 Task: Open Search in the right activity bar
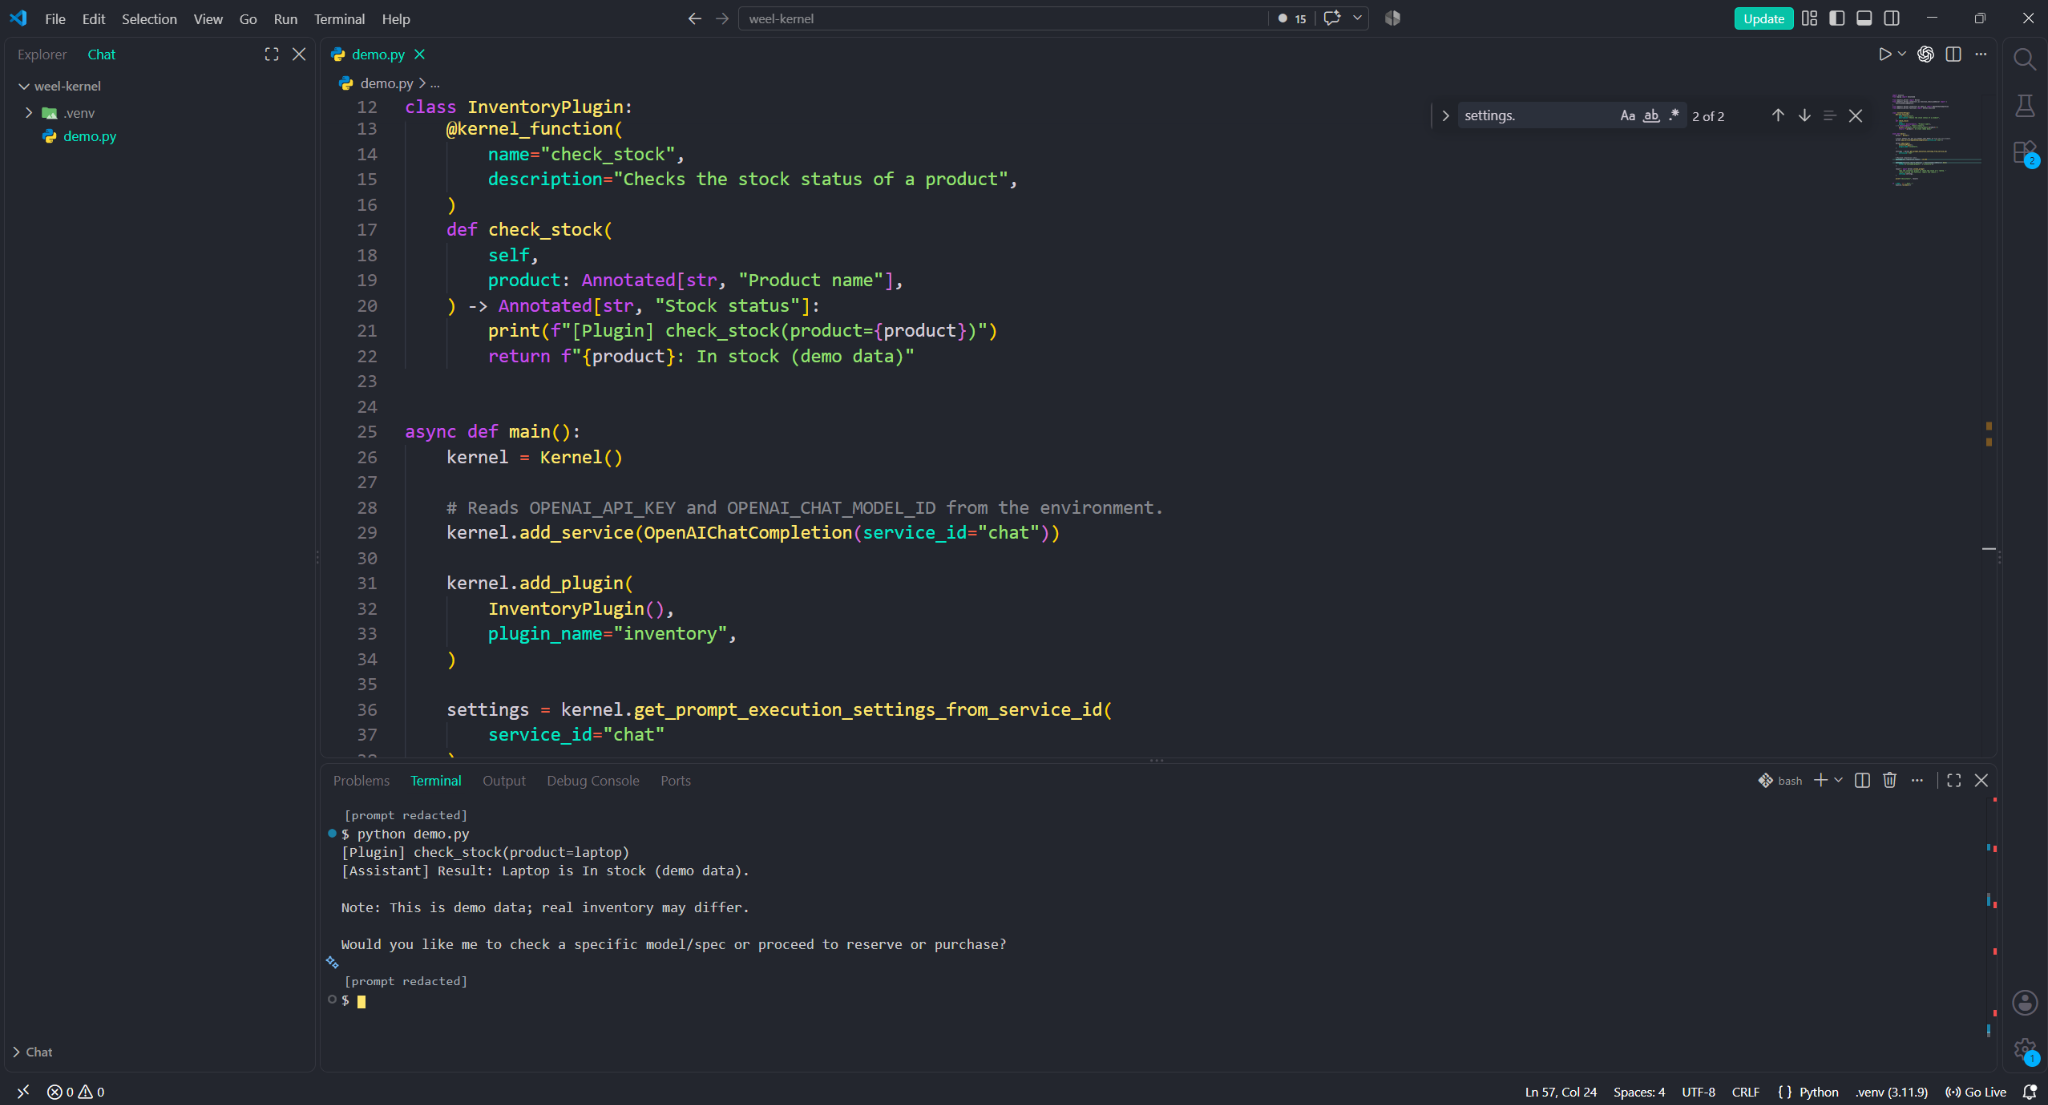pyautogui.click(x=2024, y=59)
